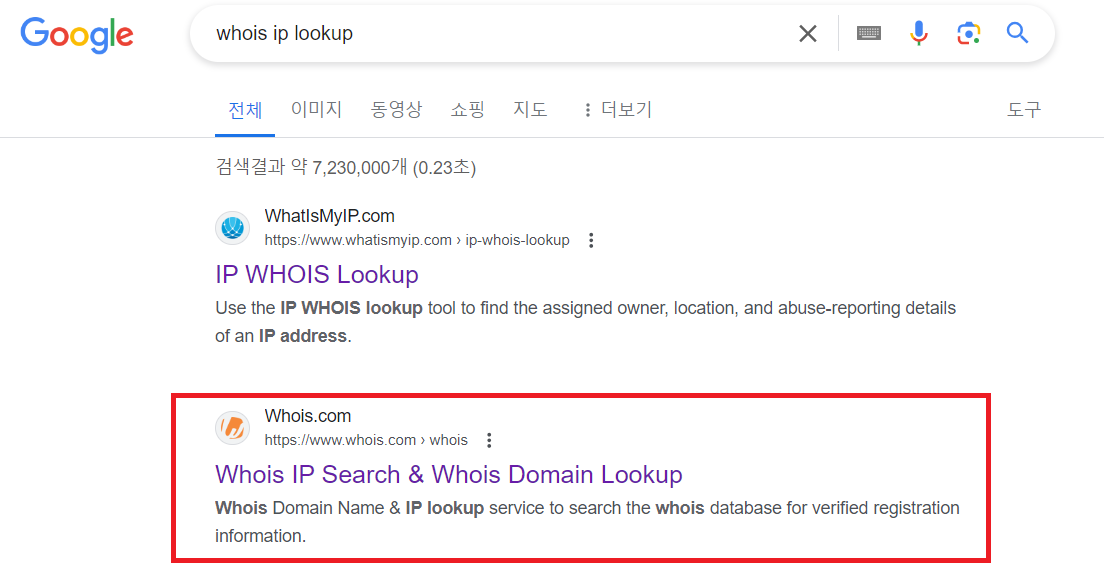Expand the 더보기 menu
The width and height of the screenshot is (1104, 574).
point(617,110)
